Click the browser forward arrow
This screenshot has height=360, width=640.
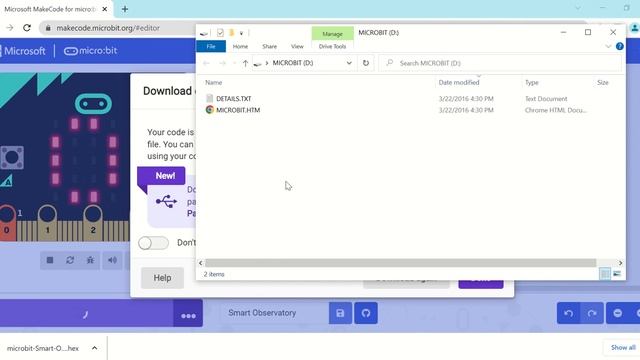[10, 28]
